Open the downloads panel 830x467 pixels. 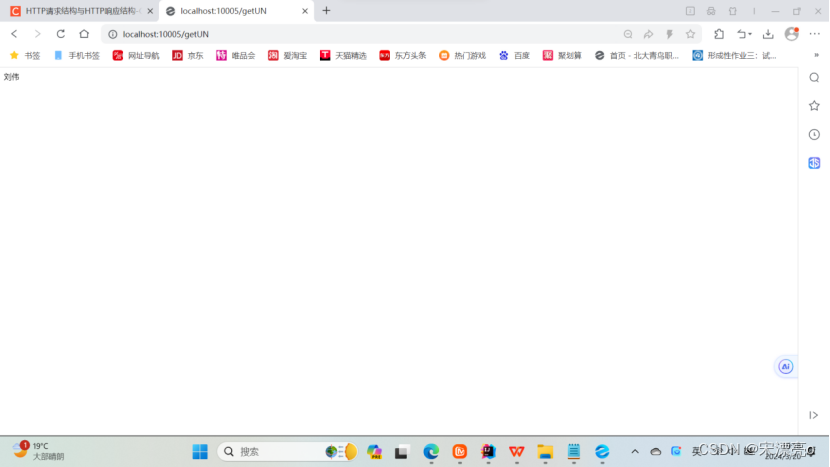[x=768, y=34]
